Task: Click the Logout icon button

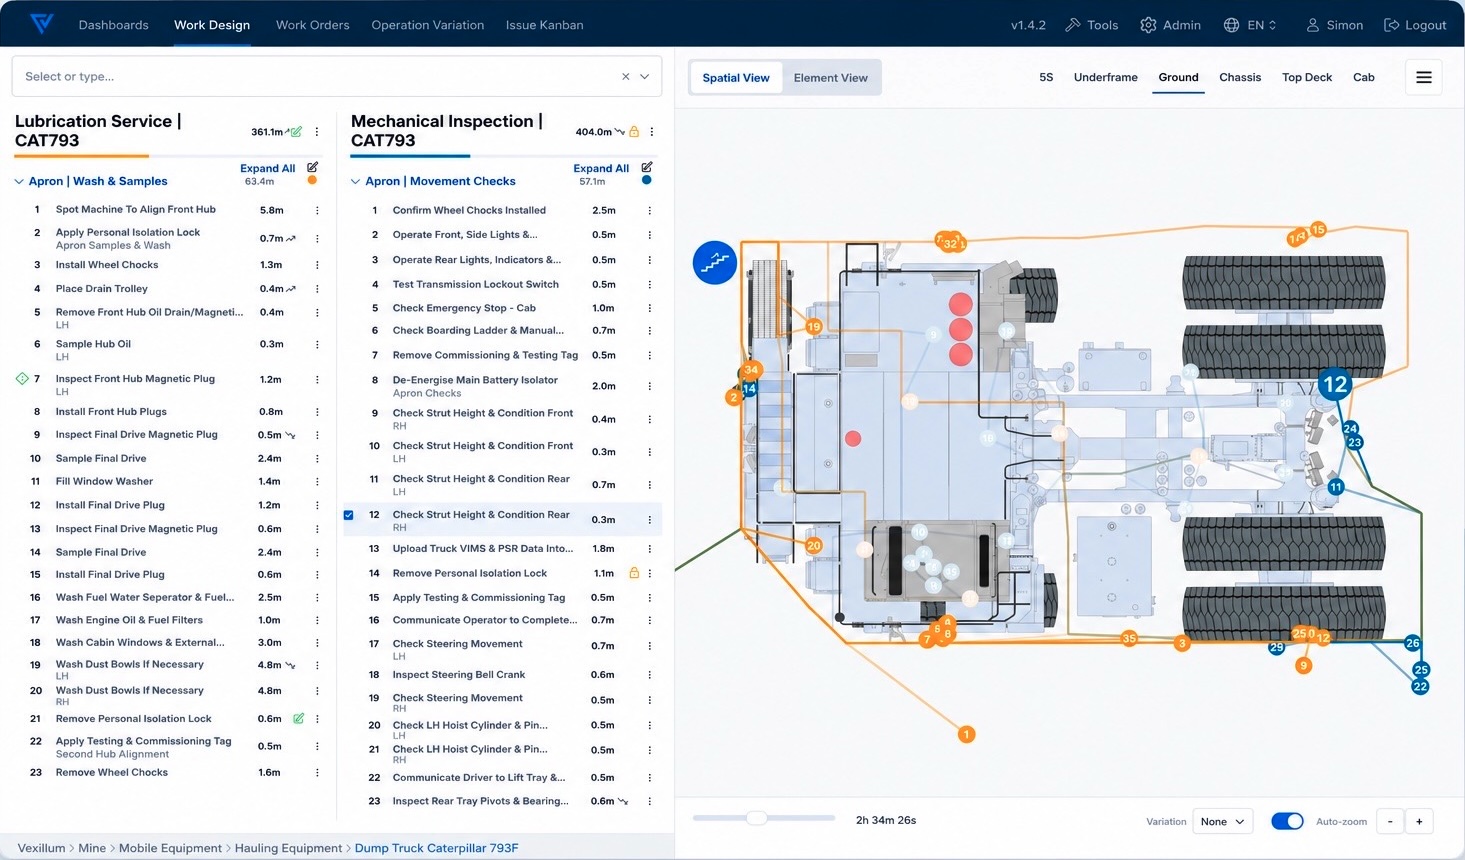Action: tap(1415, 25)
